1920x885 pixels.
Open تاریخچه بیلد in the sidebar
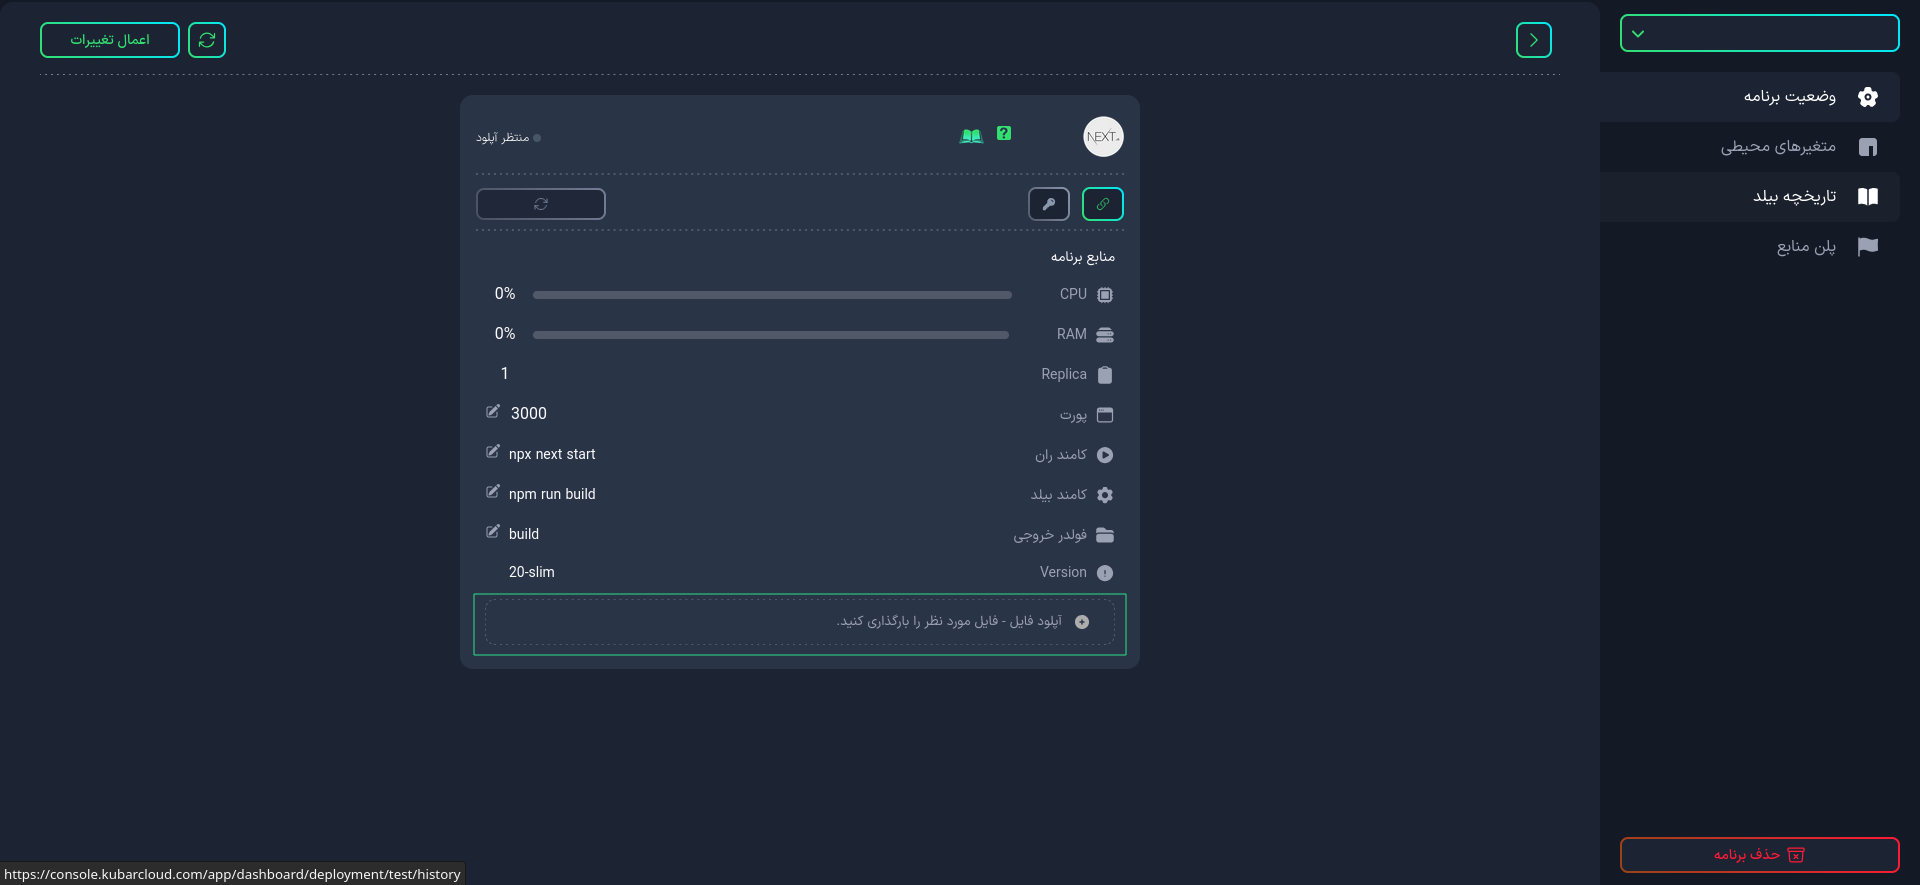1750,197
